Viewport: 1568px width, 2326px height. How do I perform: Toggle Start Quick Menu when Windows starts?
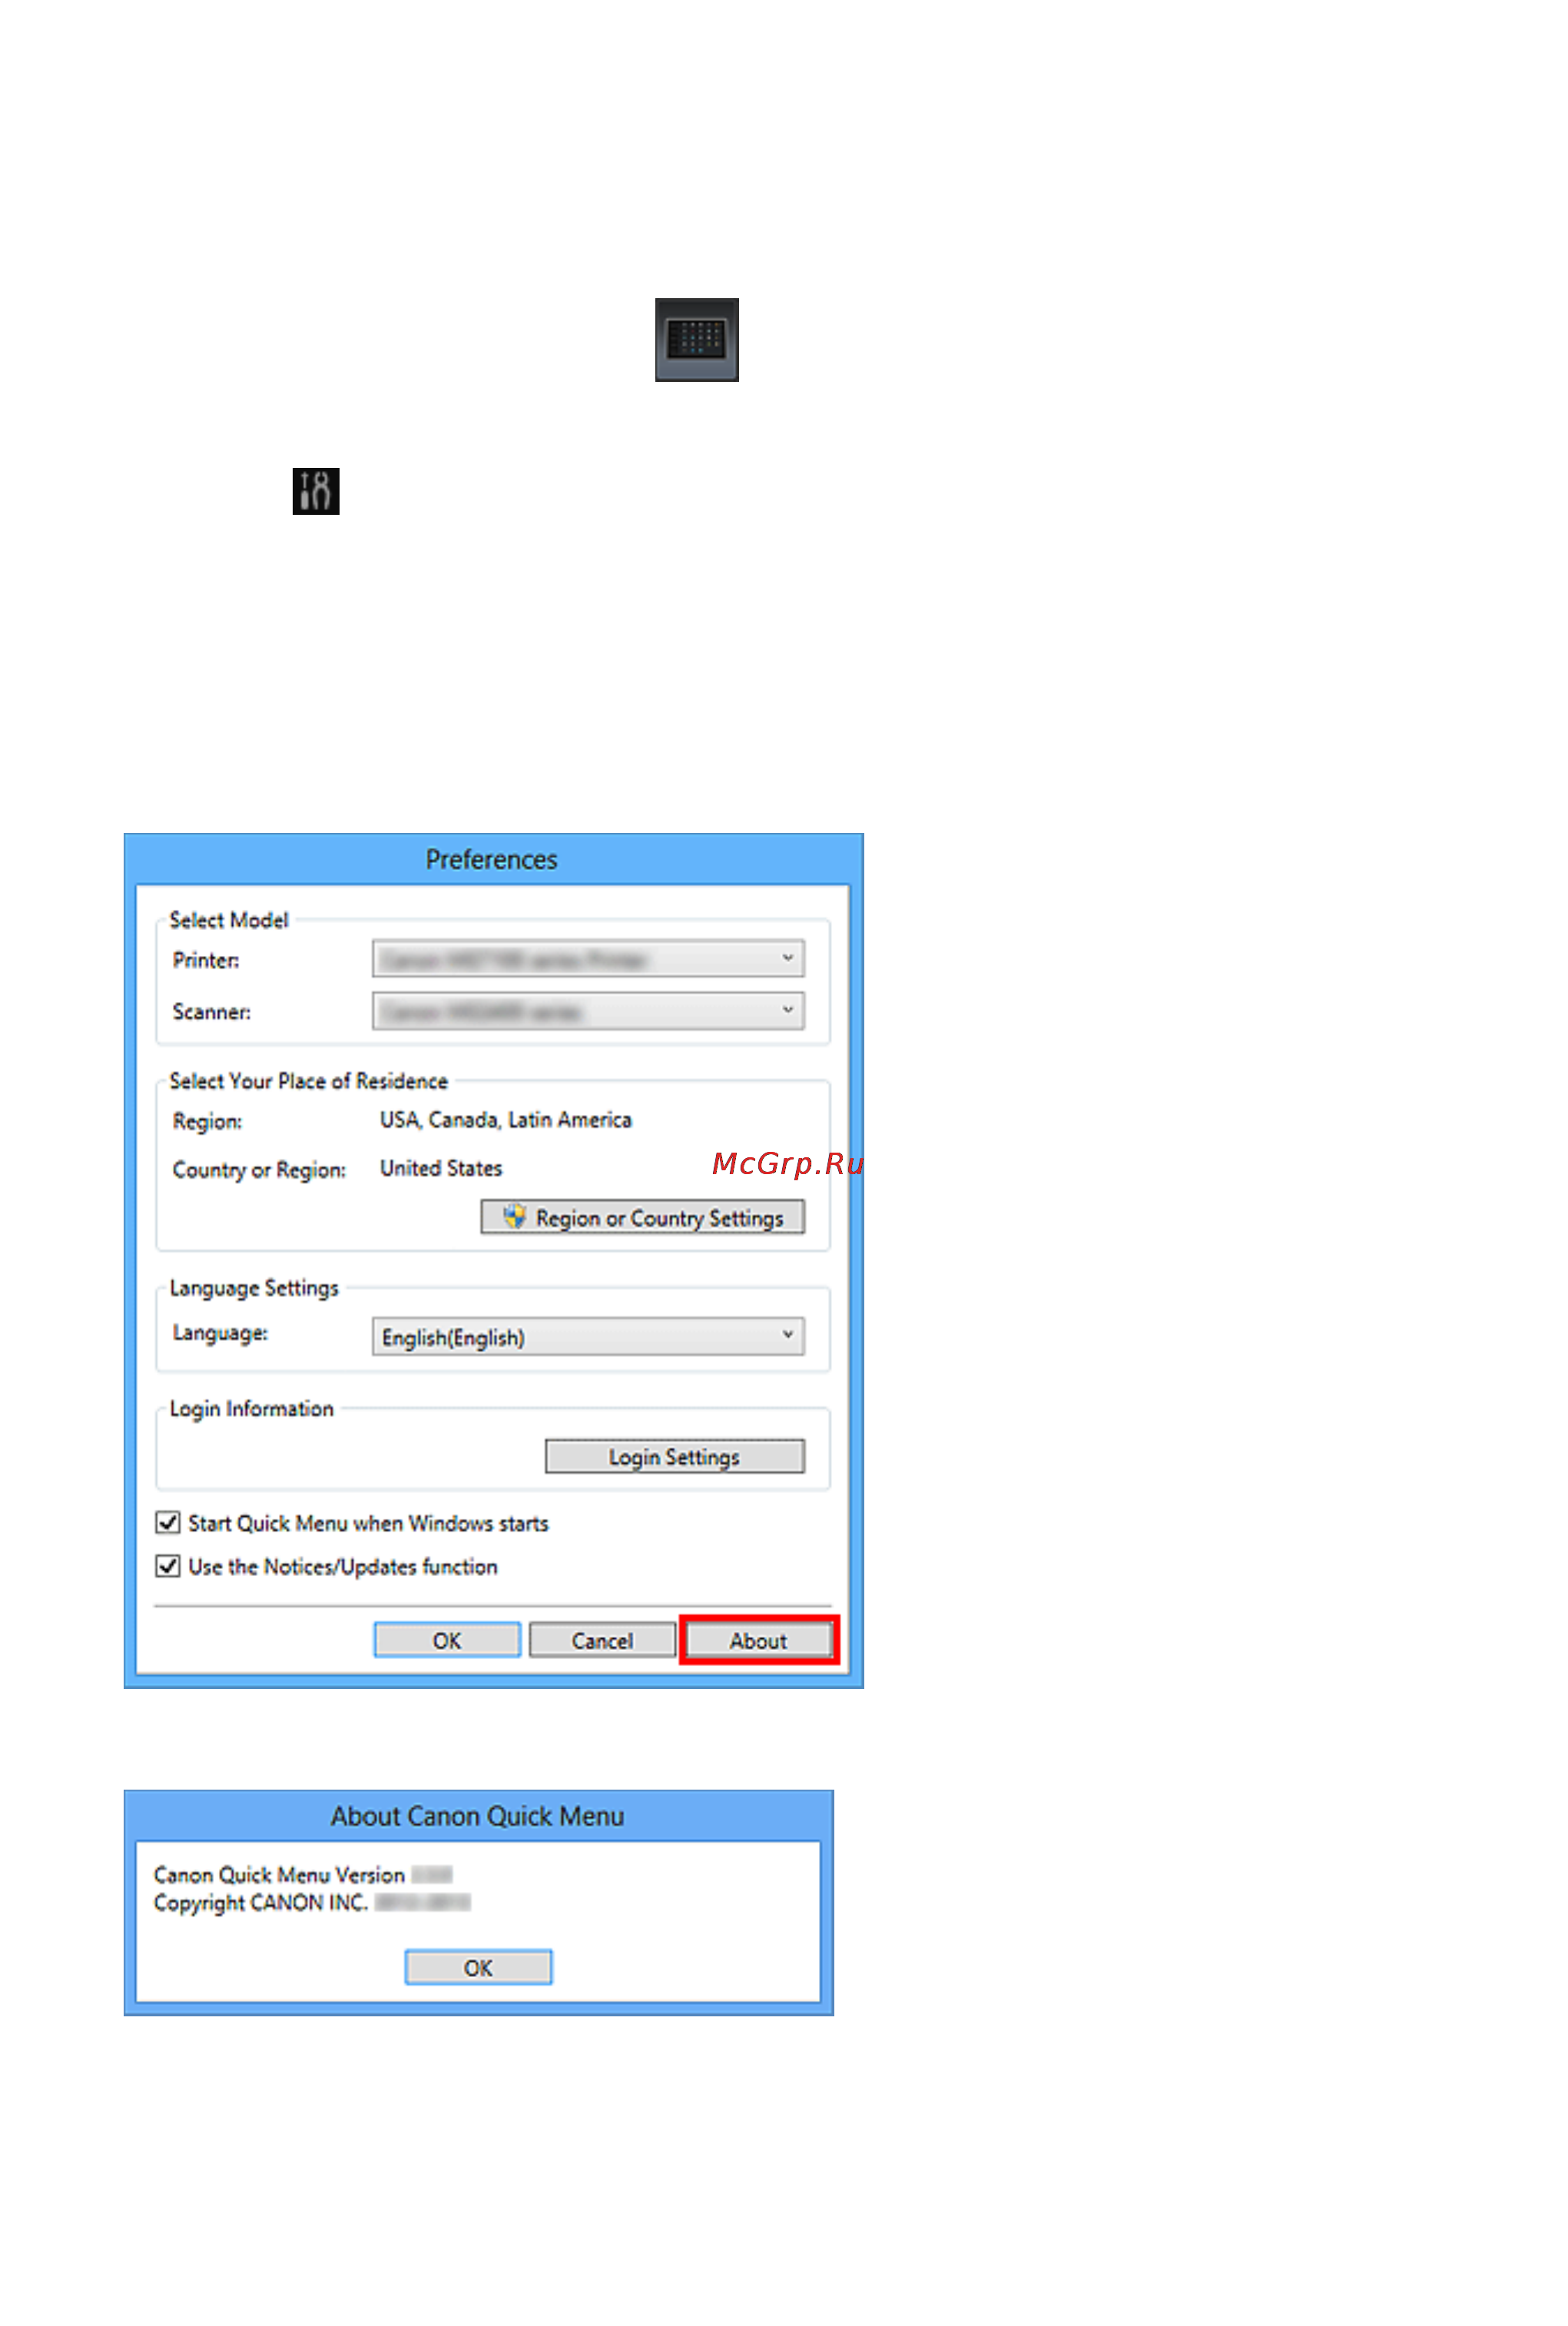(168, 1522)
